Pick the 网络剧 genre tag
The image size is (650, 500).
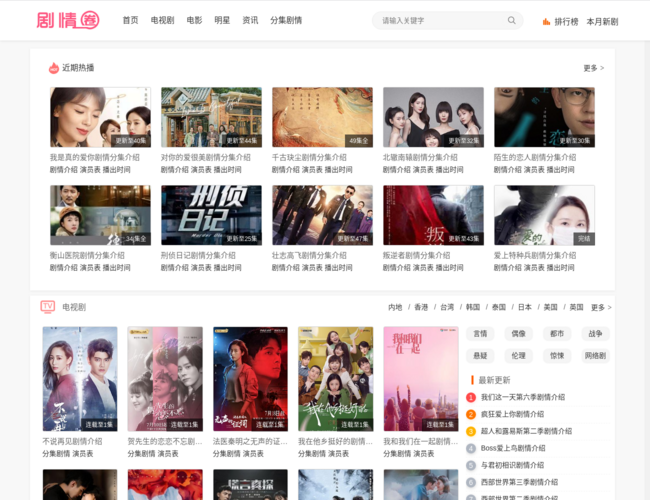tap(595, 355)
